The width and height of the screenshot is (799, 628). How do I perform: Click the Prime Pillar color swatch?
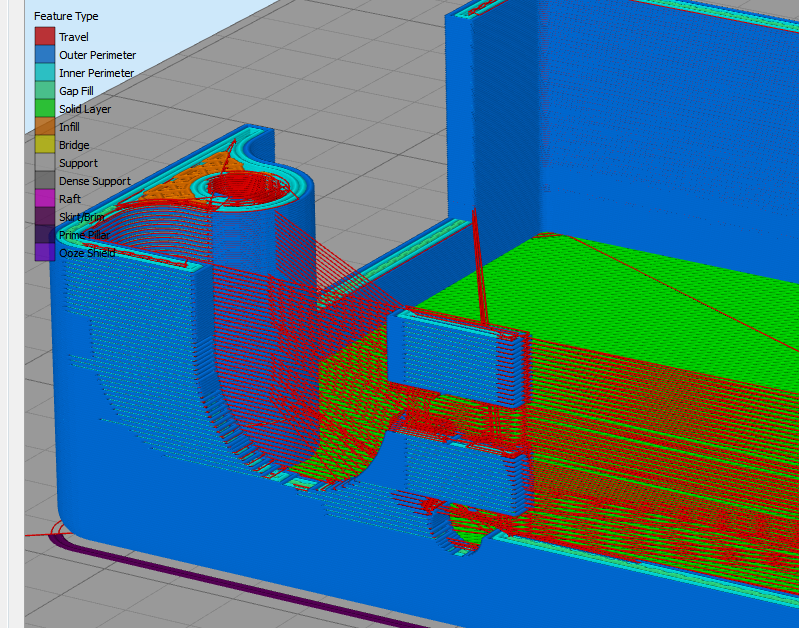tap(44, 235)
